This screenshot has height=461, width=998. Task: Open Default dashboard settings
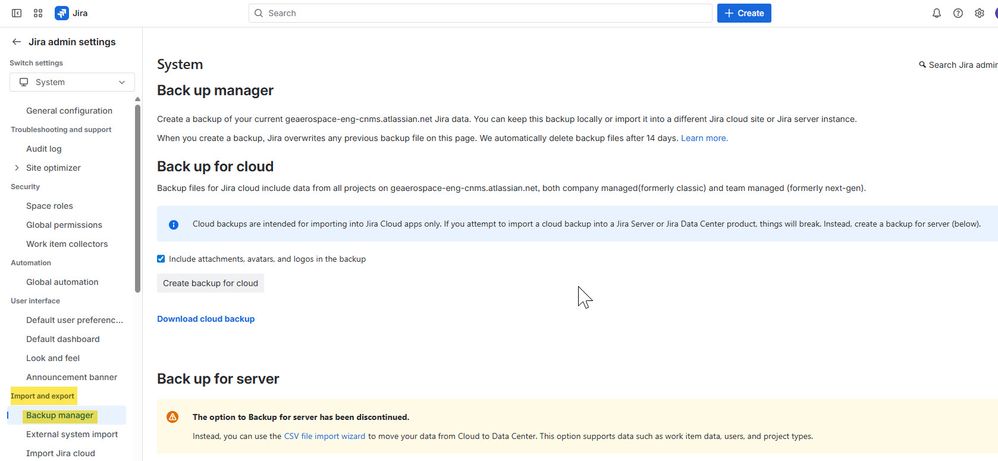click(62, 339)
